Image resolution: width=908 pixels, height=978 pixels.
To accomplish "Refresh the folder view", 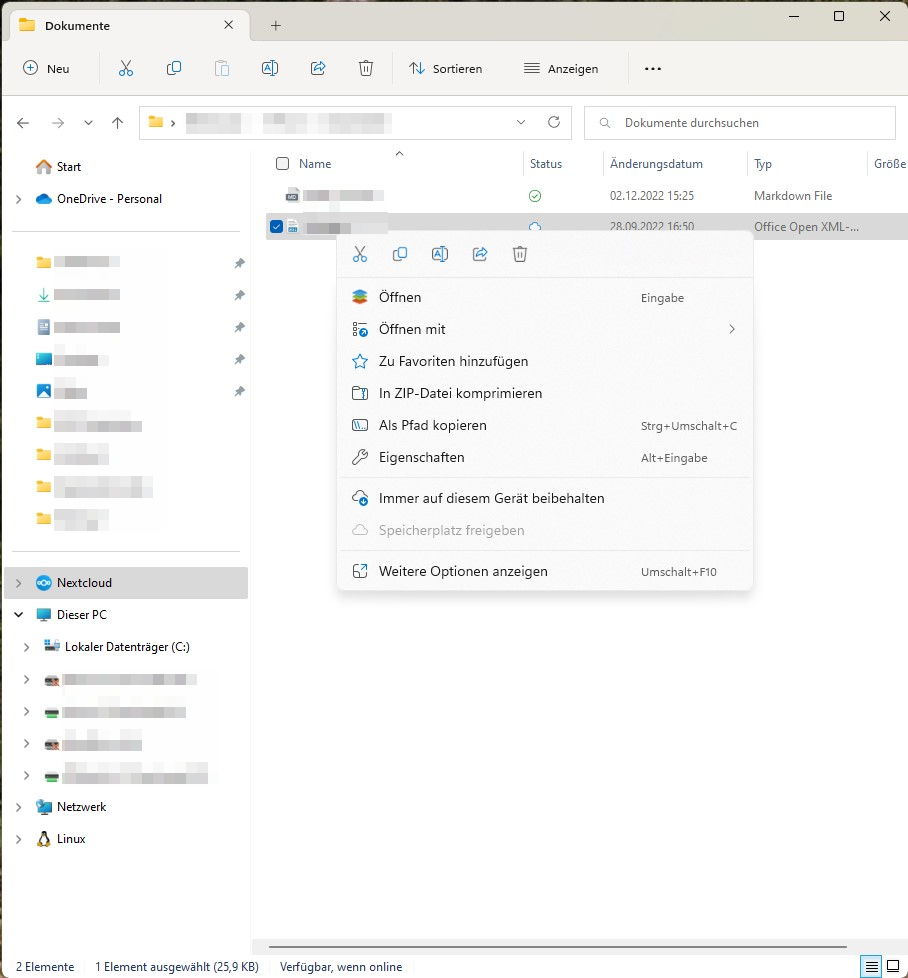I will [555, 122].
